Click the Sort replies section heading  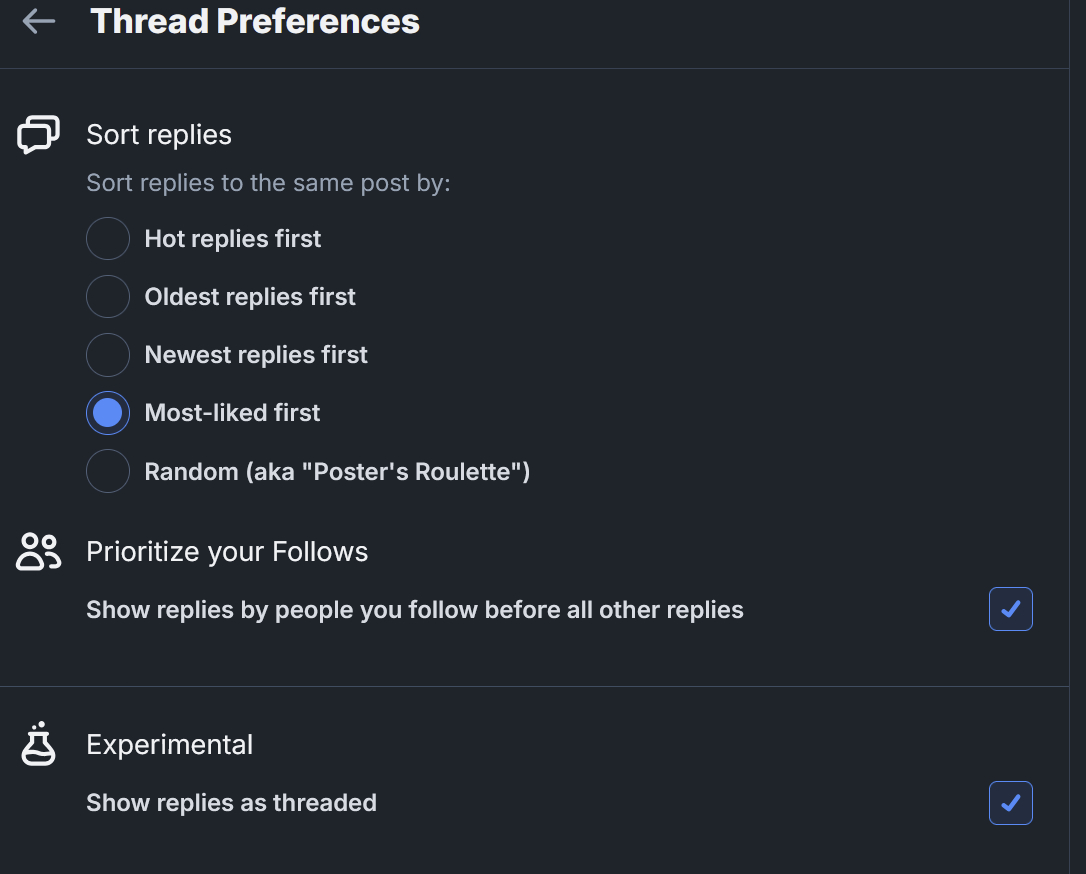pyautogui.click(x=159, y=135)
